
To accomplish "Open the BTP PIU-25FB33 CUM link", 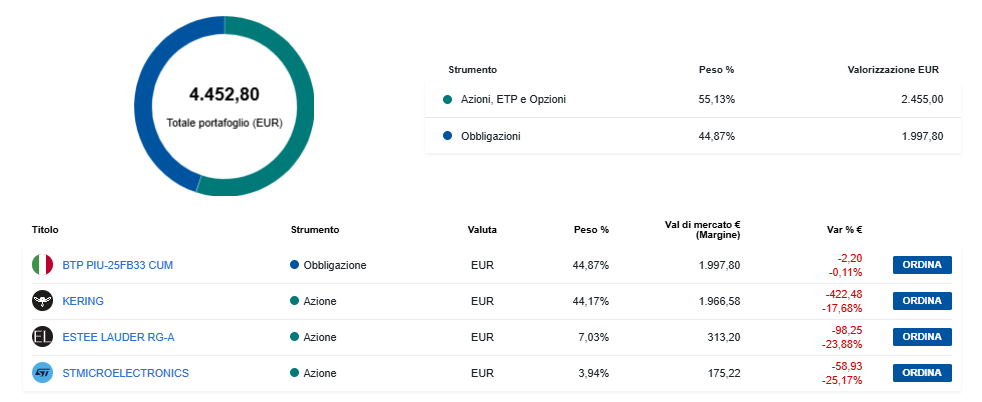I will click(118, 265).
